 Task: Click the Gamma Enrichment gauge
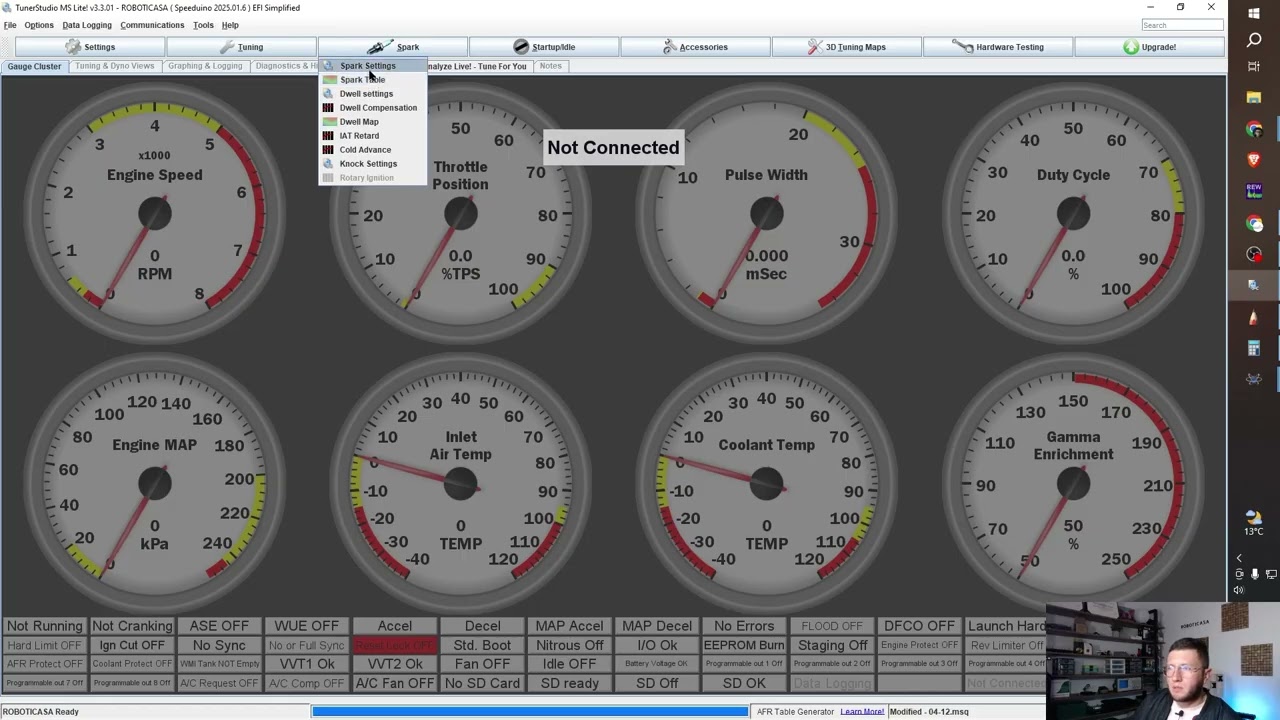[1073, 482]
